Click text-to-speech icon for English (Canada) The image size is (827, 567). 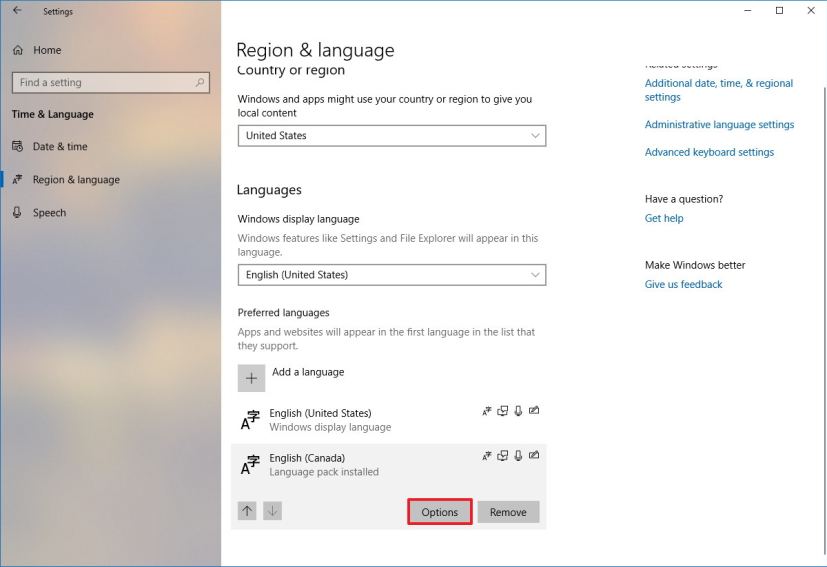pos(503,455)
